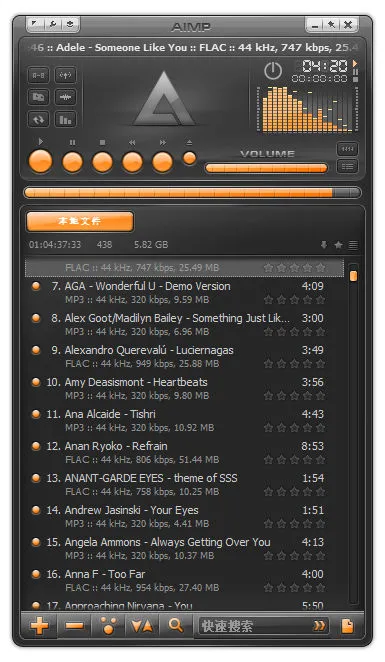Open the AIMP main menu arrow button
385x662 pixels.
35,24
